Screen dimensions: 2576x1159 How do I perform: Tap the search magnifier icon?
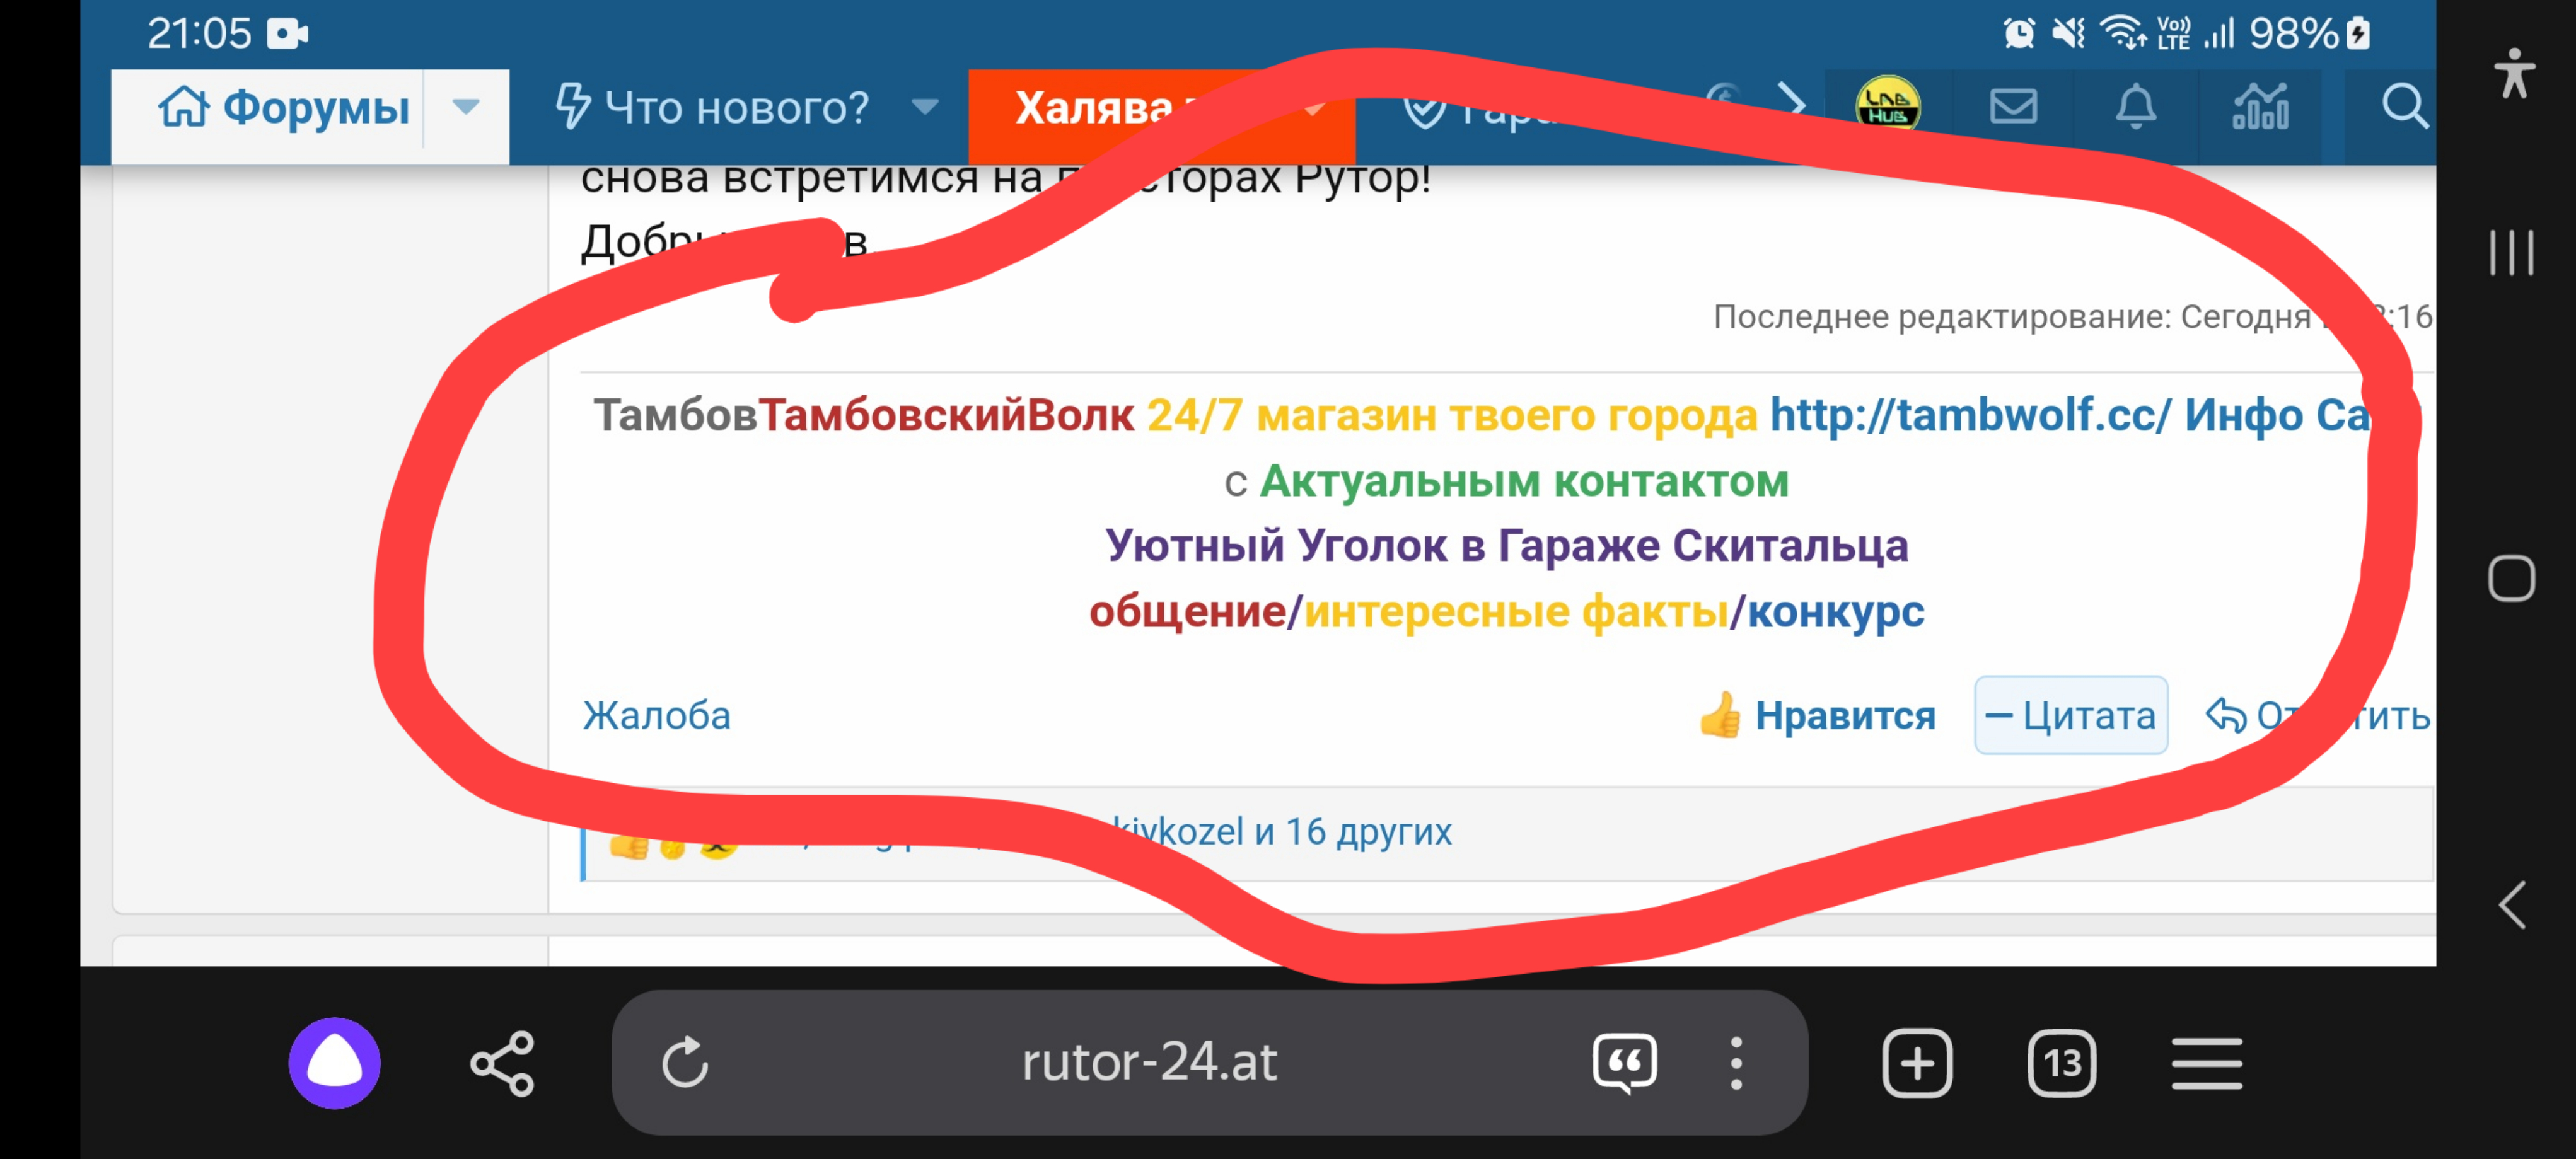(2404, 106)
